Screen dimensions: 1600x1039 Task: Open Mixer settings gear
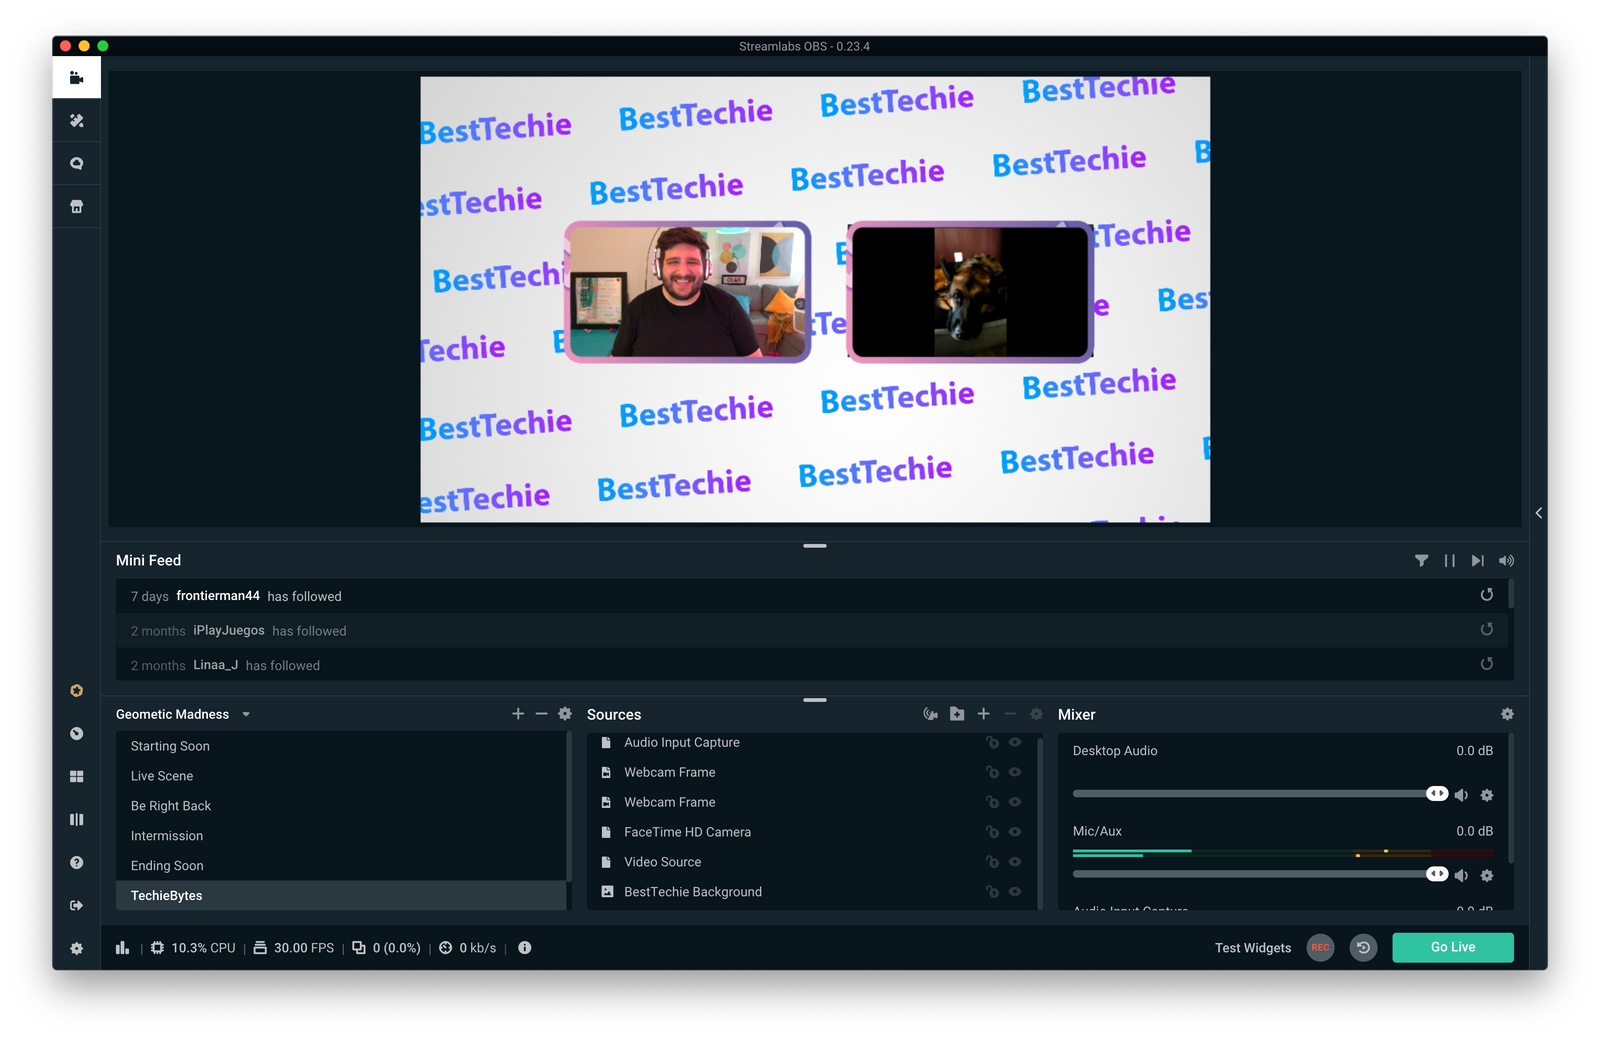[x=1507, y=714]
